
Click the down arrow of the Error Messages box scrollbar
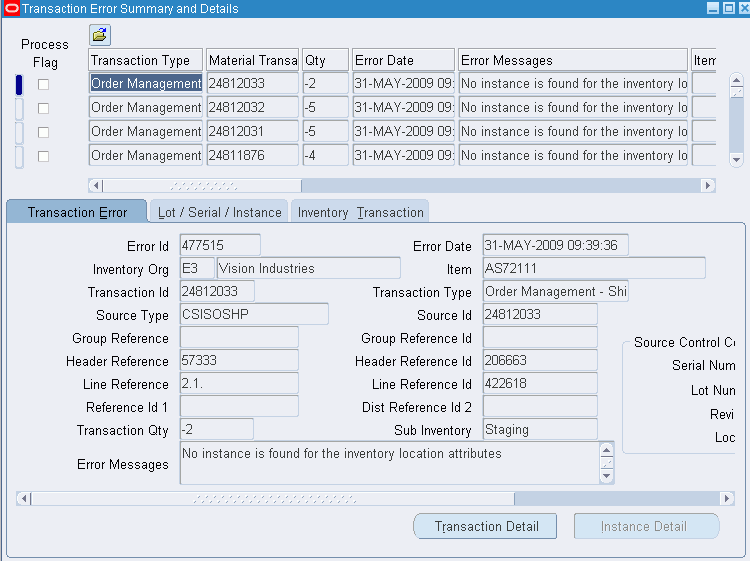pos(607,476)
